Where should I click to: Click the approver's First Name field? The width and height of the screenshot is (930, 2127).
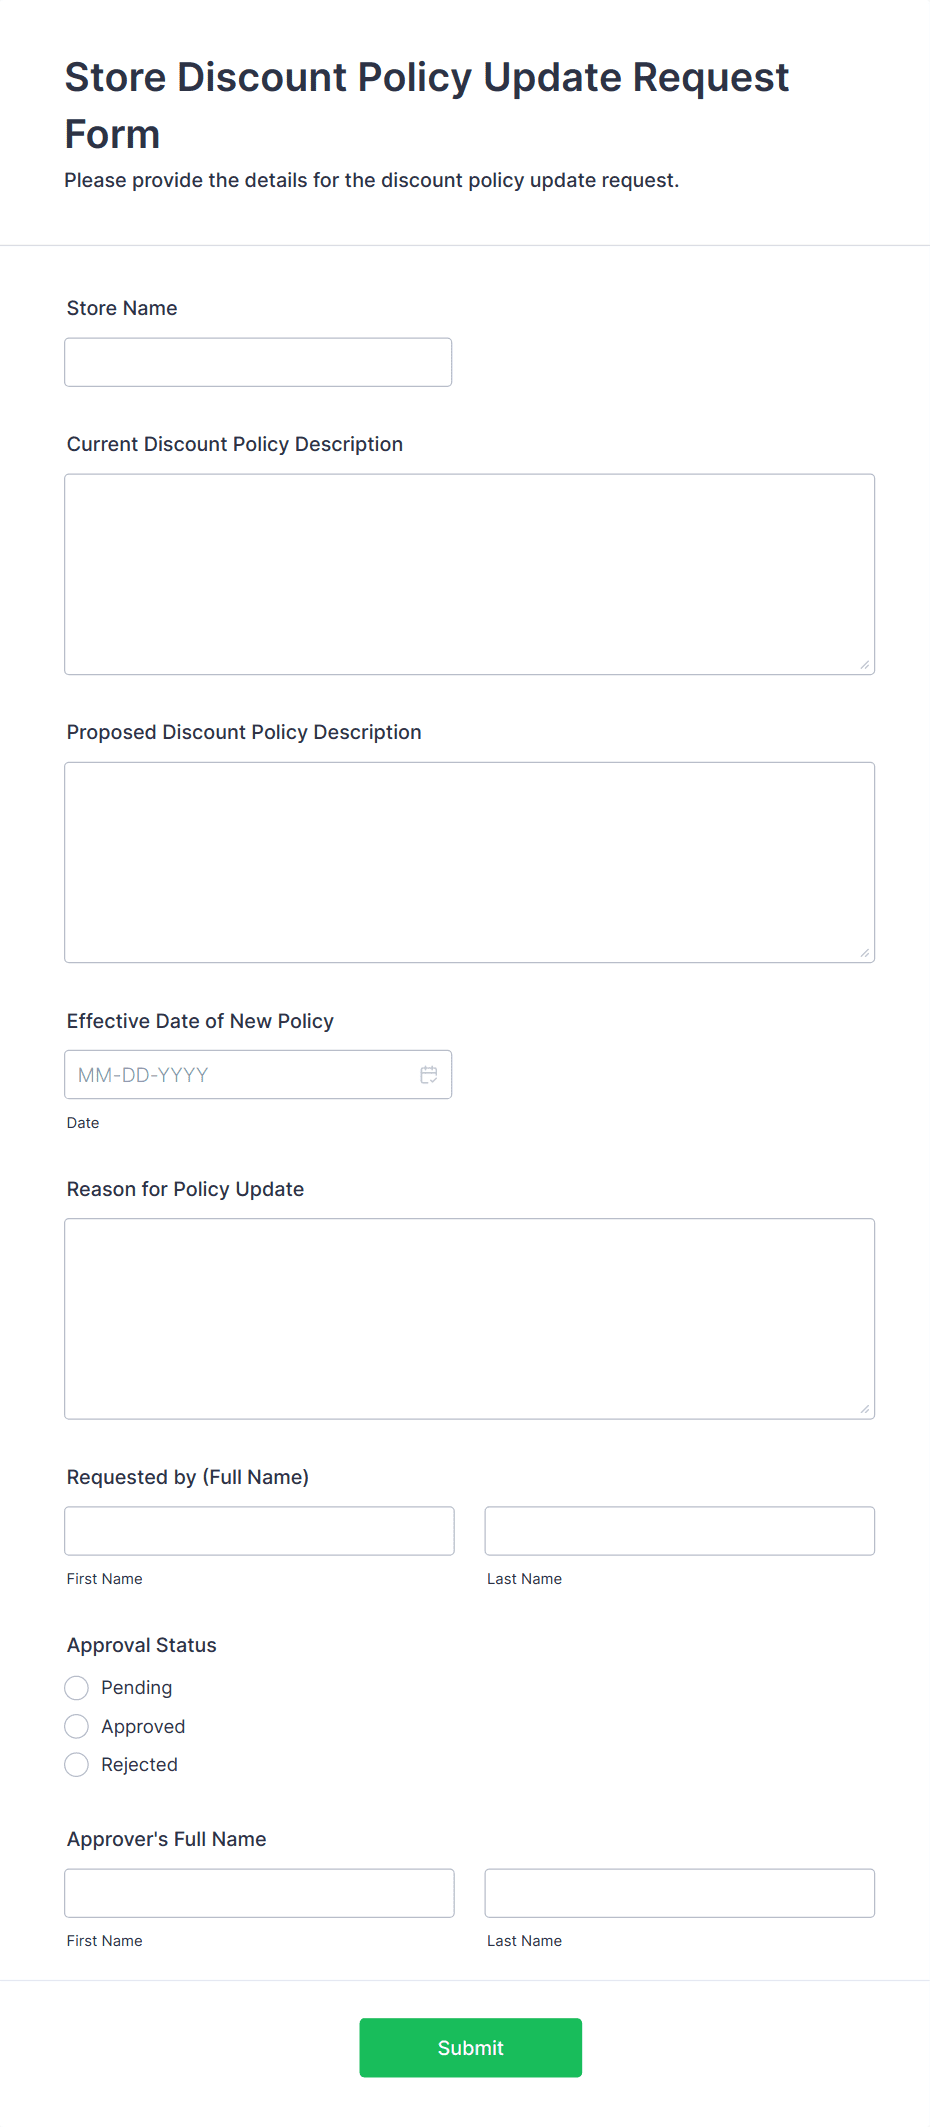(259, 1892)
